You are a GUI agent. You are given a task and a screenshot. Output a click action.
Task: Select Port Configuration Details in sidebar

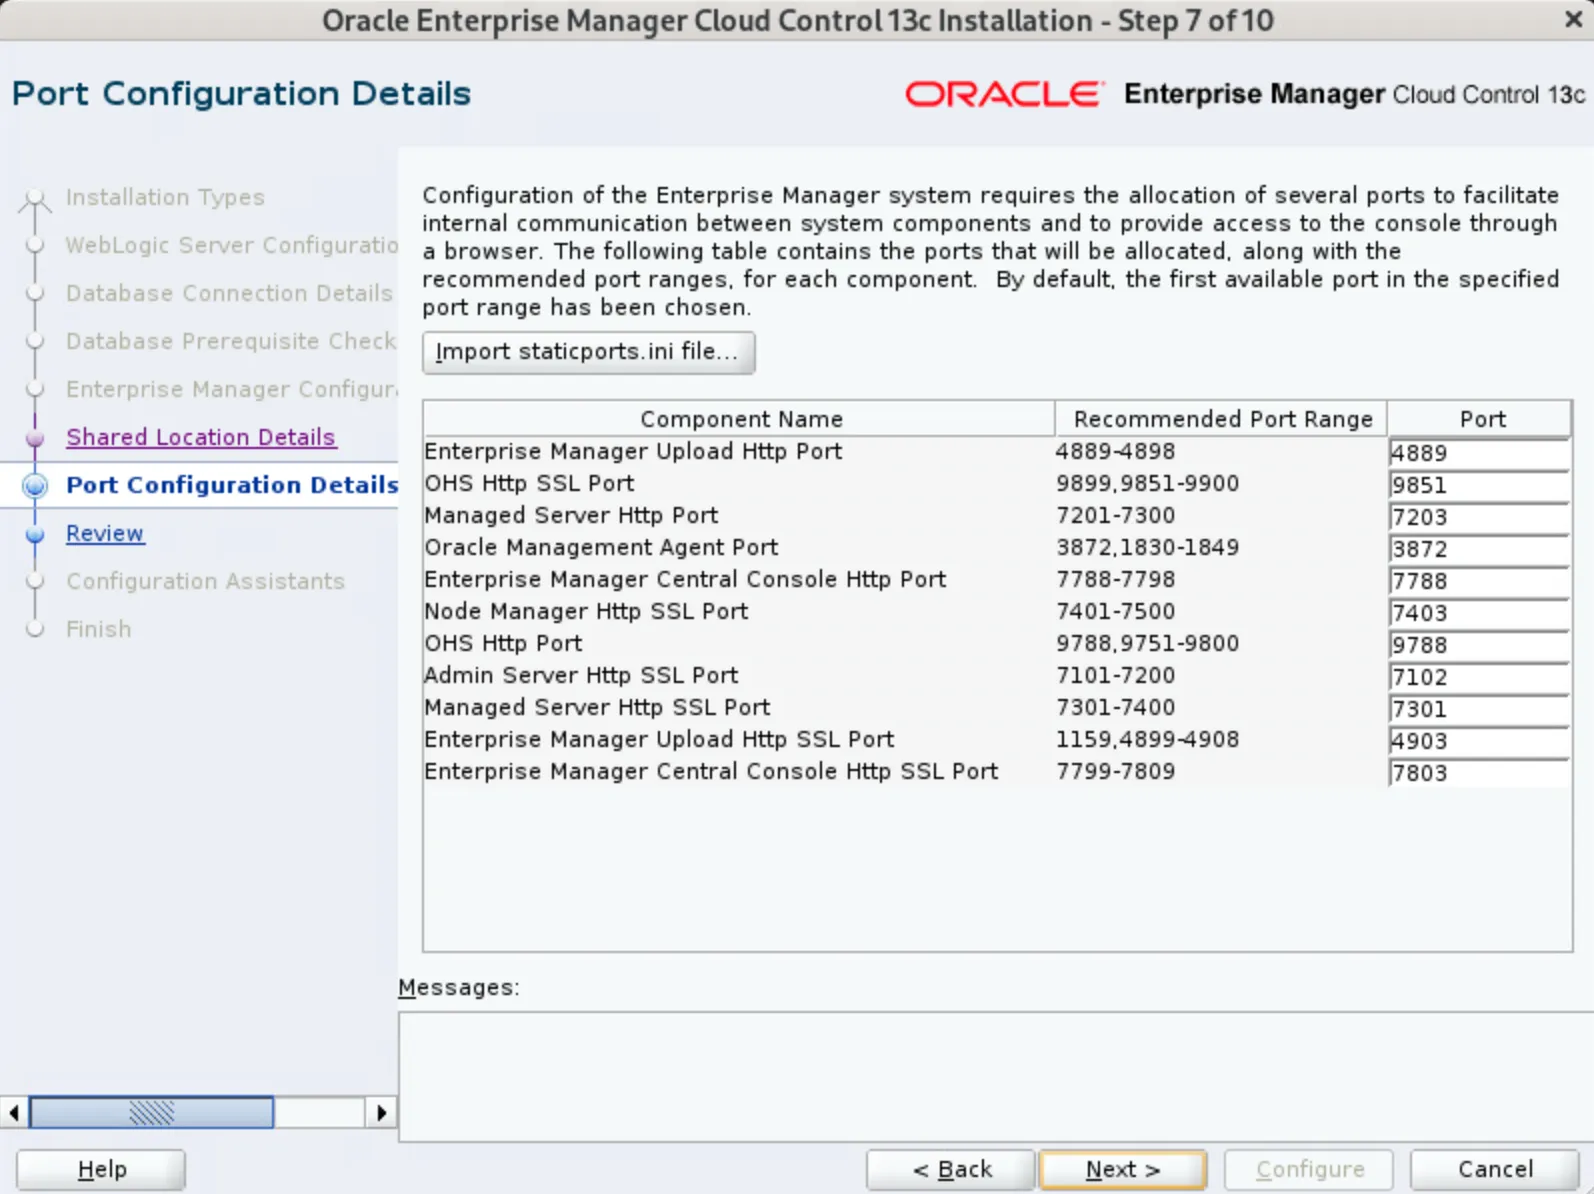coord(232,485)
